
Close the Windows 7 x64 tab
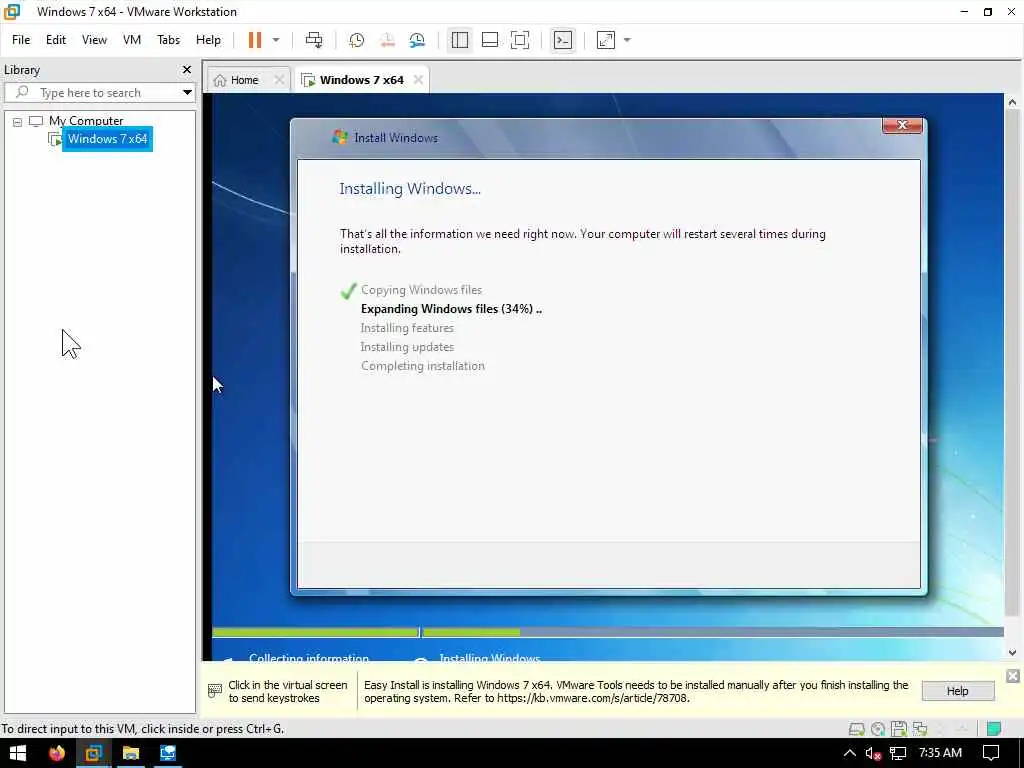click(418, 80)
